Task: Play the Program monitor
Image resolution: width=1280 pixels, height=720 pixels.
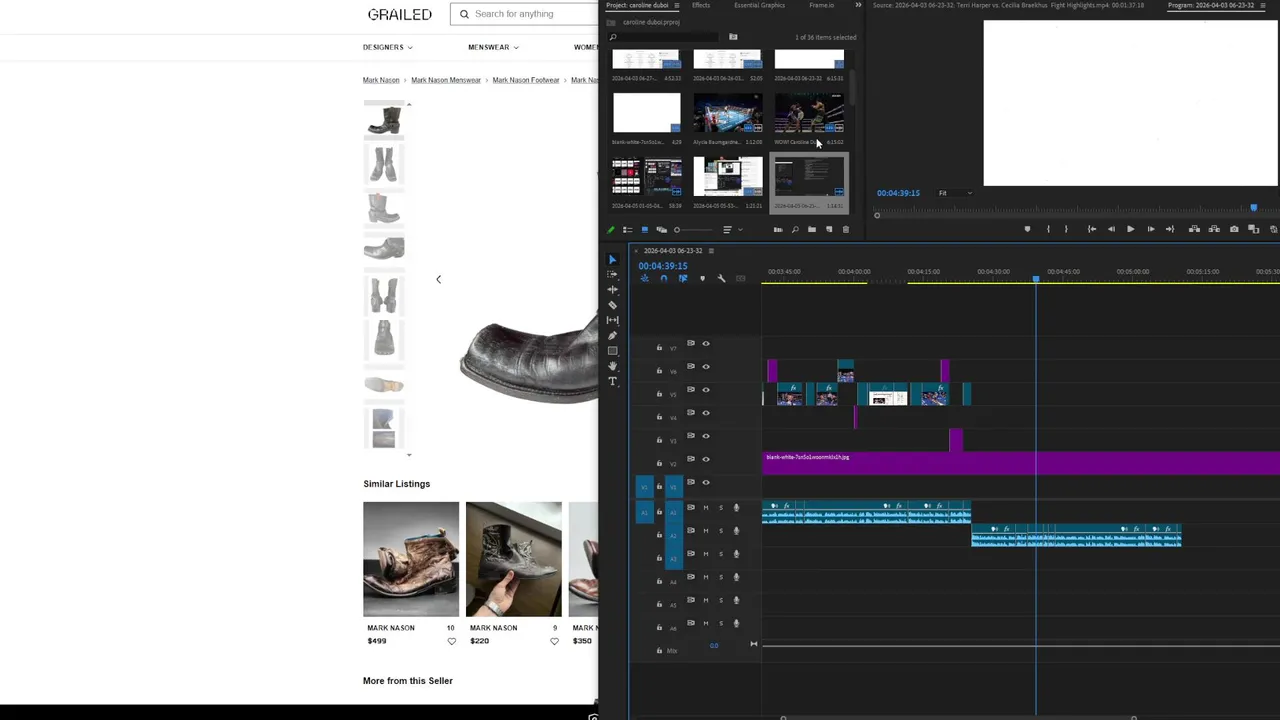Action: (x=1130, y=229)
